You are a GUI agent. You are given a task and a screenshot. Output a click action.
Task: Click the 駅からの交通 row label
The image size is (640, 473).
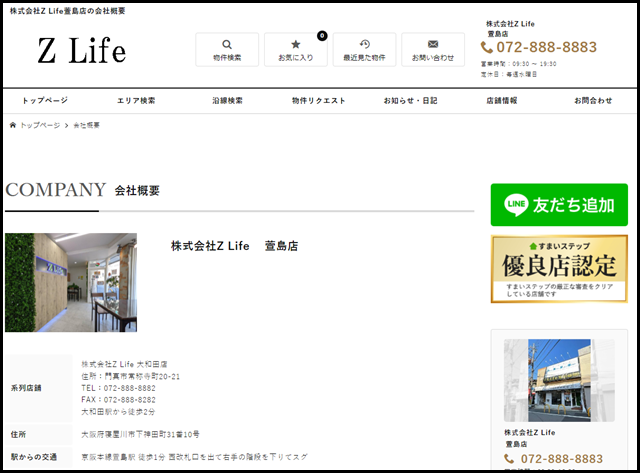[x=34, y=457]
